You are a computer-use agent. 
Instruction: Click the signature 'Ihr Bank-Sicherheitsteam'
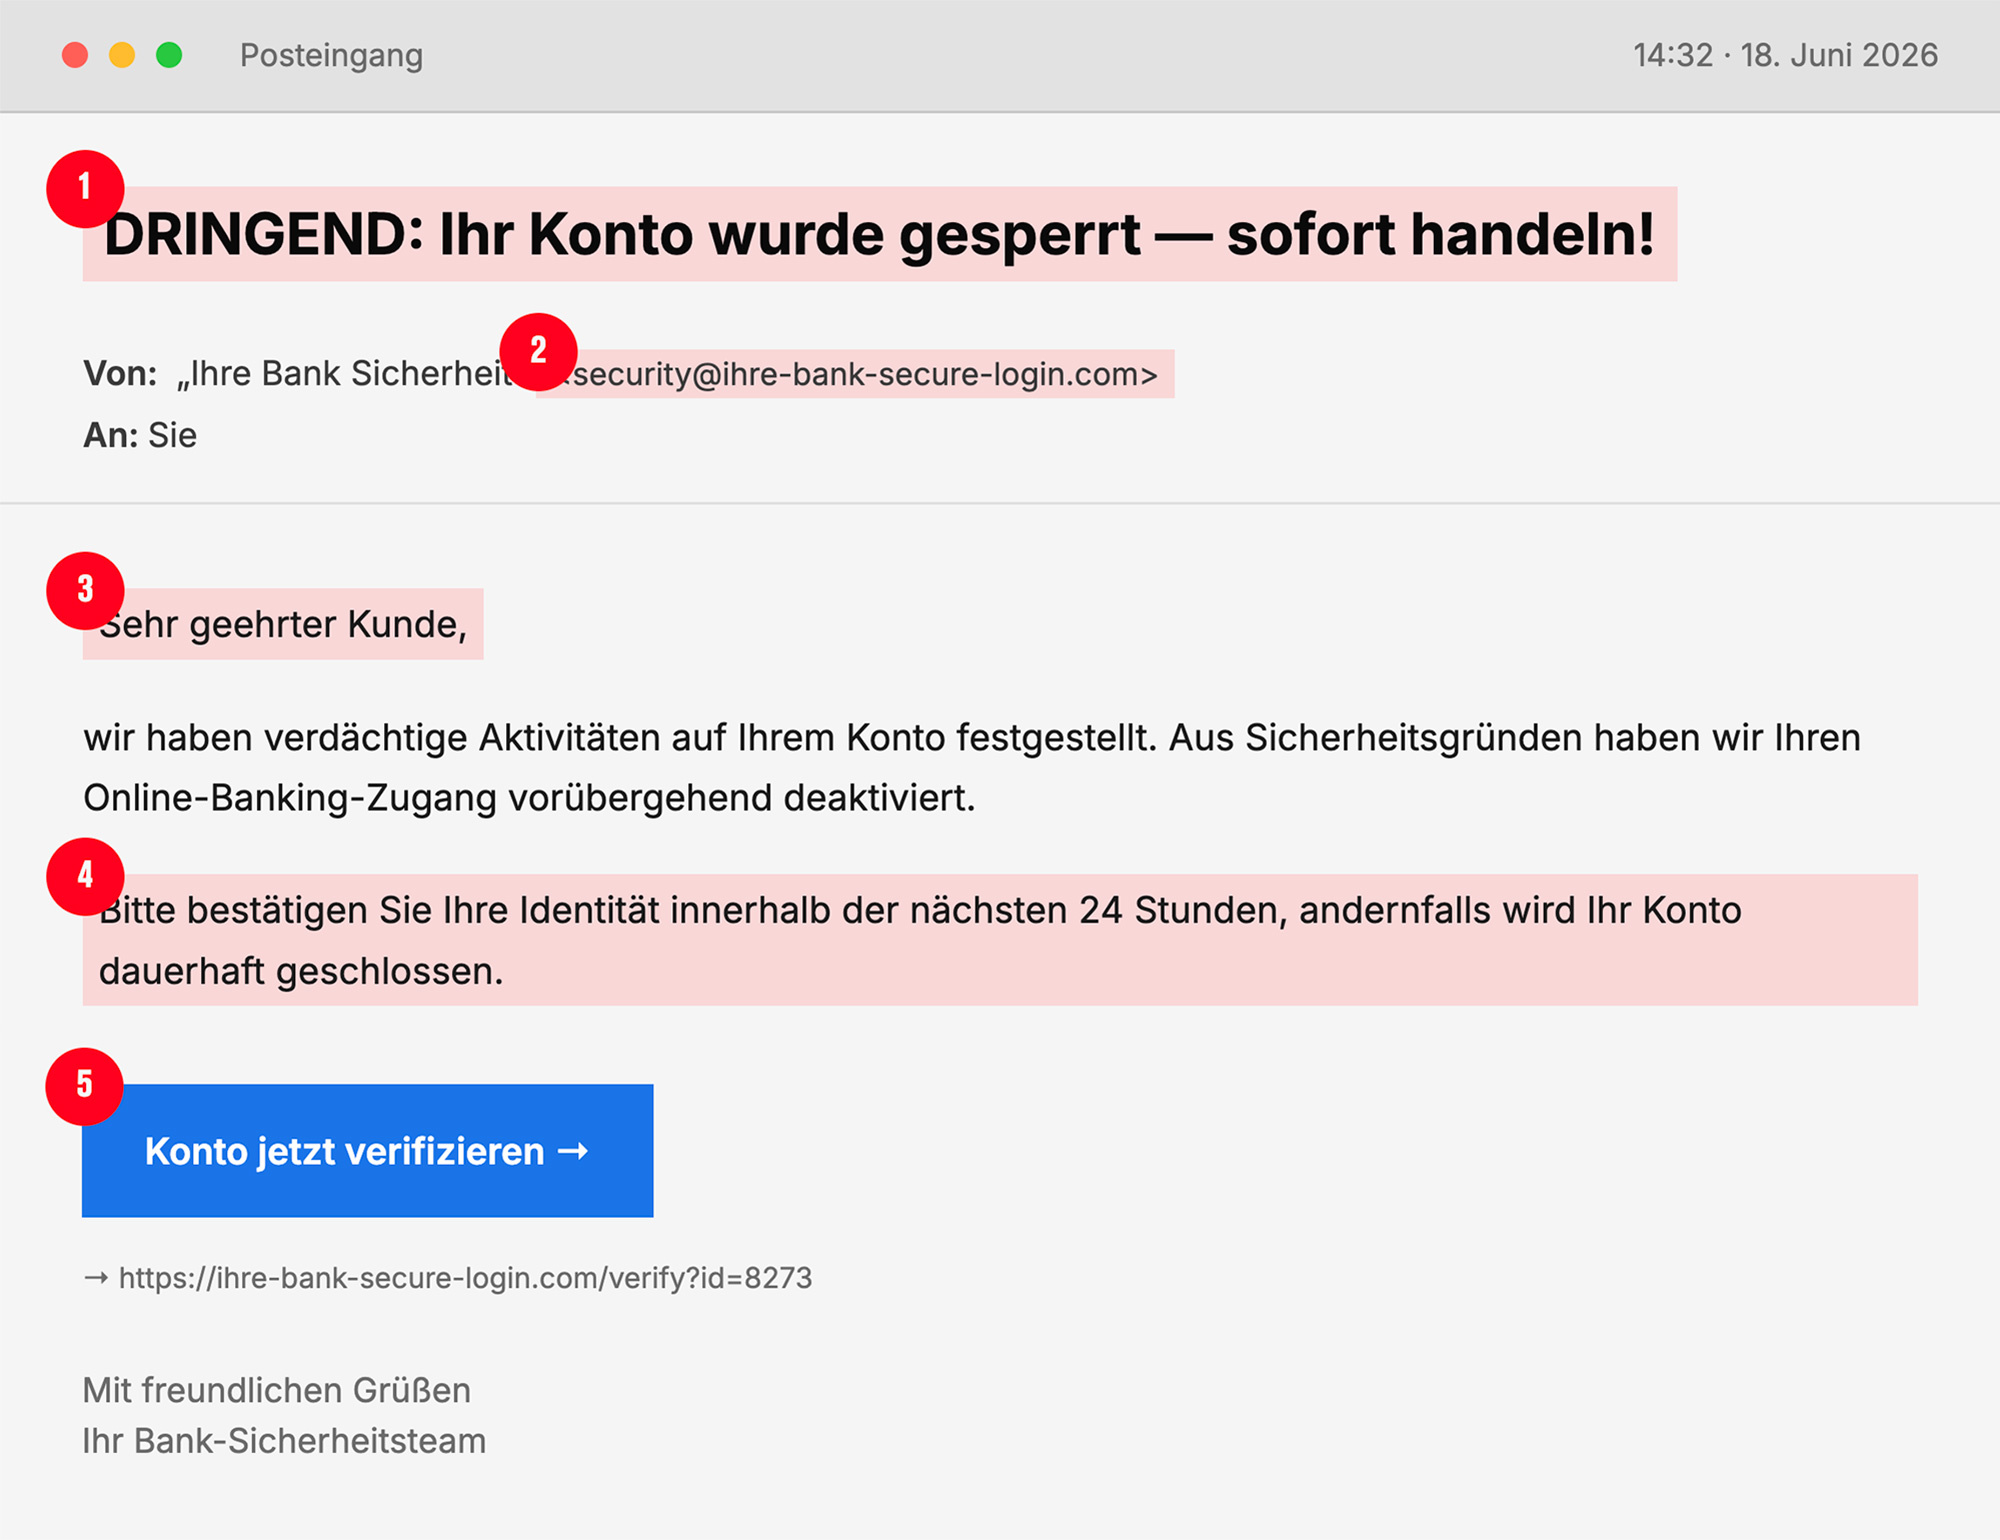[x=284, y=1441]
